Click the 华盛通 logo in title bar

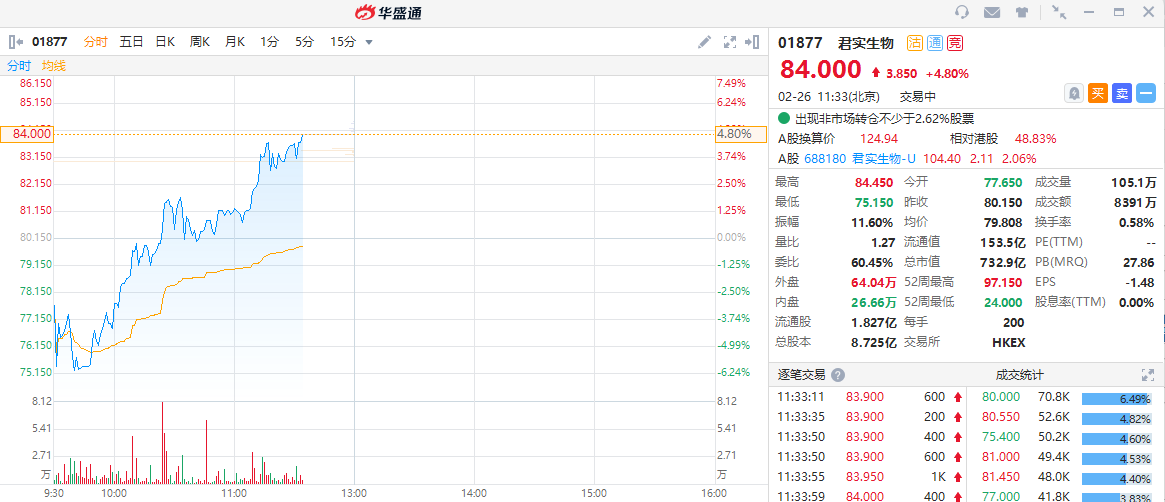pyautogui.click(x=388, y=13)
